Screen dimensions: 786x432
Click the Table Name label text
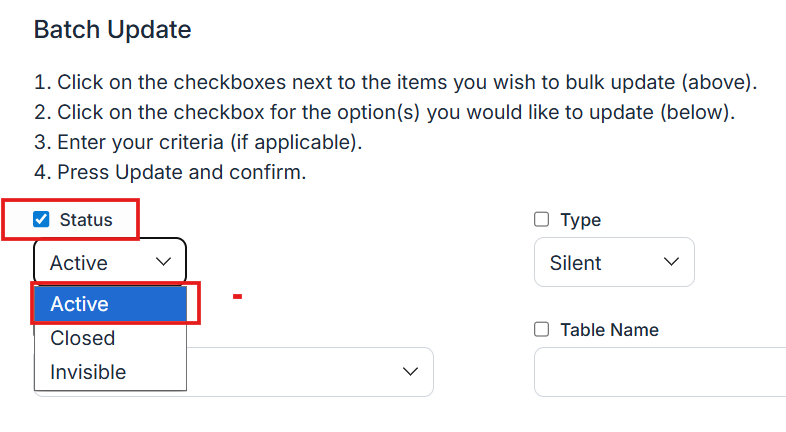(x=609, y=330)
